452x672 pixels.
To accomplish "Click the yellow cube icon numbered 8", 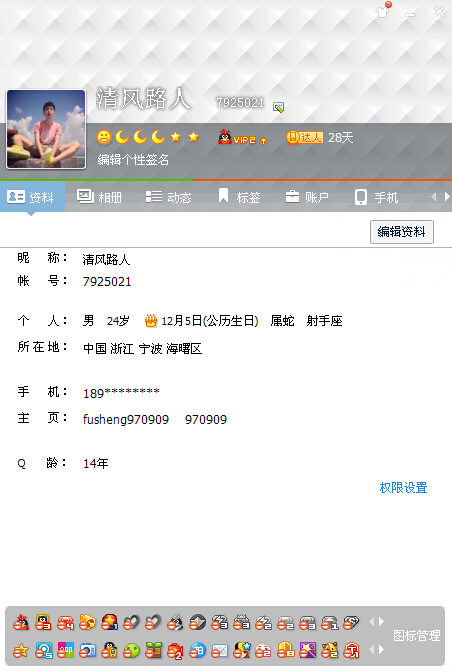I will (x=286, y=651).
